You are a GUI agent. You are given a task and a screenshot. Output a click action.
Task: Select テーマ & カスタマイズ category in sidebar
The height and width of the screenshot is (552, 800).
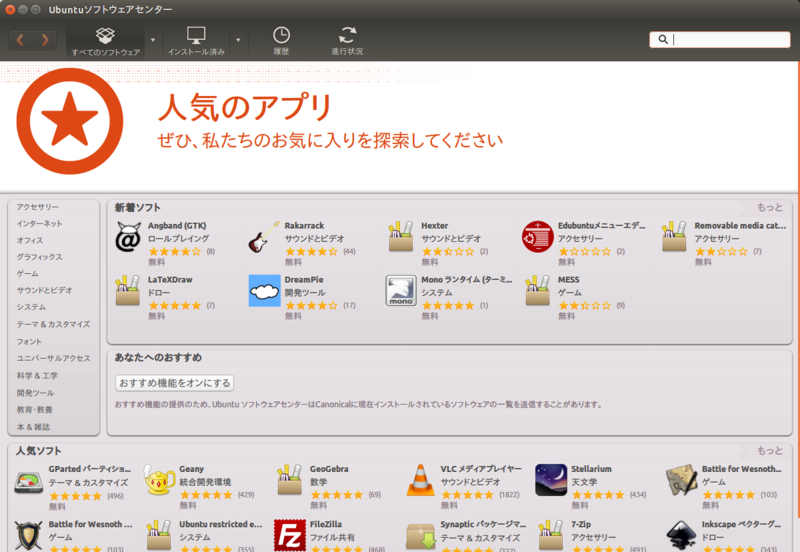[53, 324]
